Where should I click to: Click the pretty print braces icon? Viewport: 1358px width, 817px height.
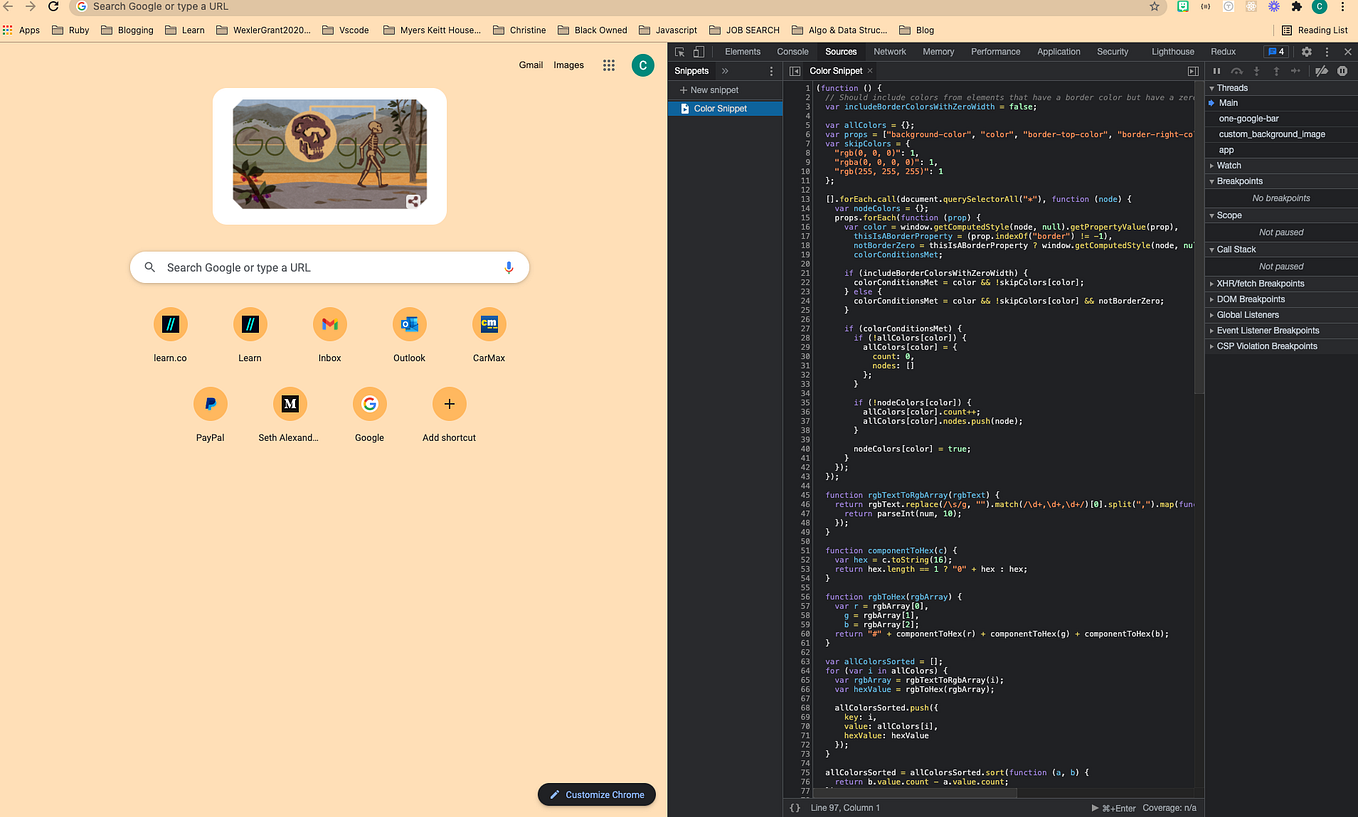(x=793, y=807)
